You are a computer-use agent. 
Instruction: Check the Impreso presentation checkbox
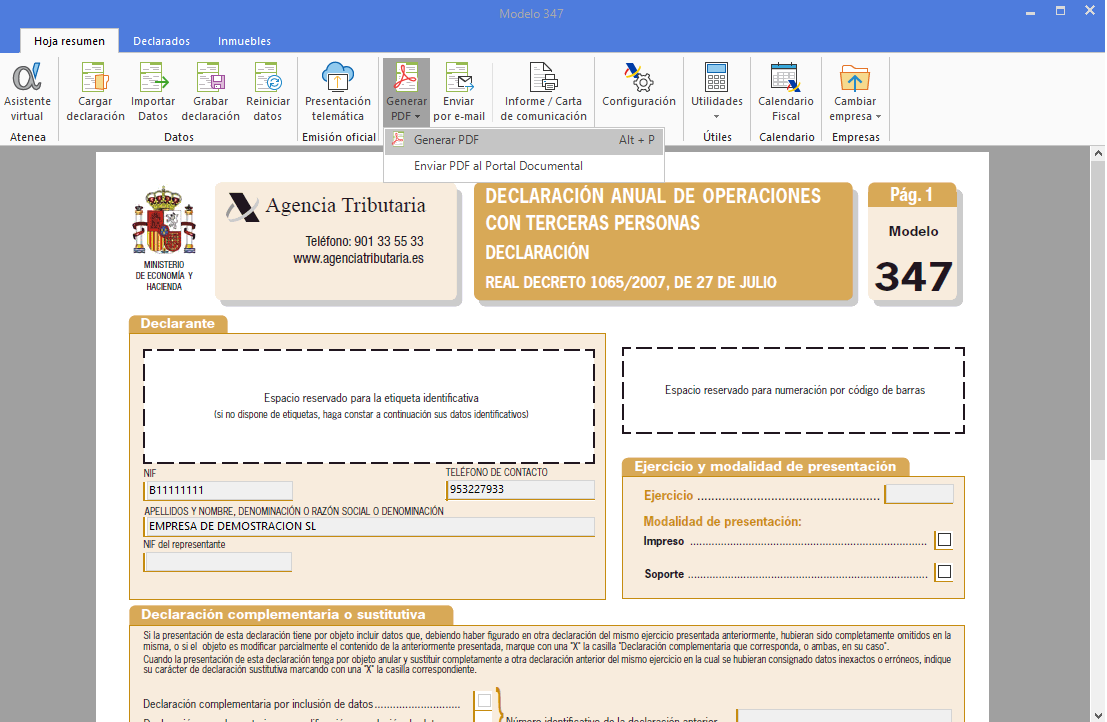(x=943, y=540)
